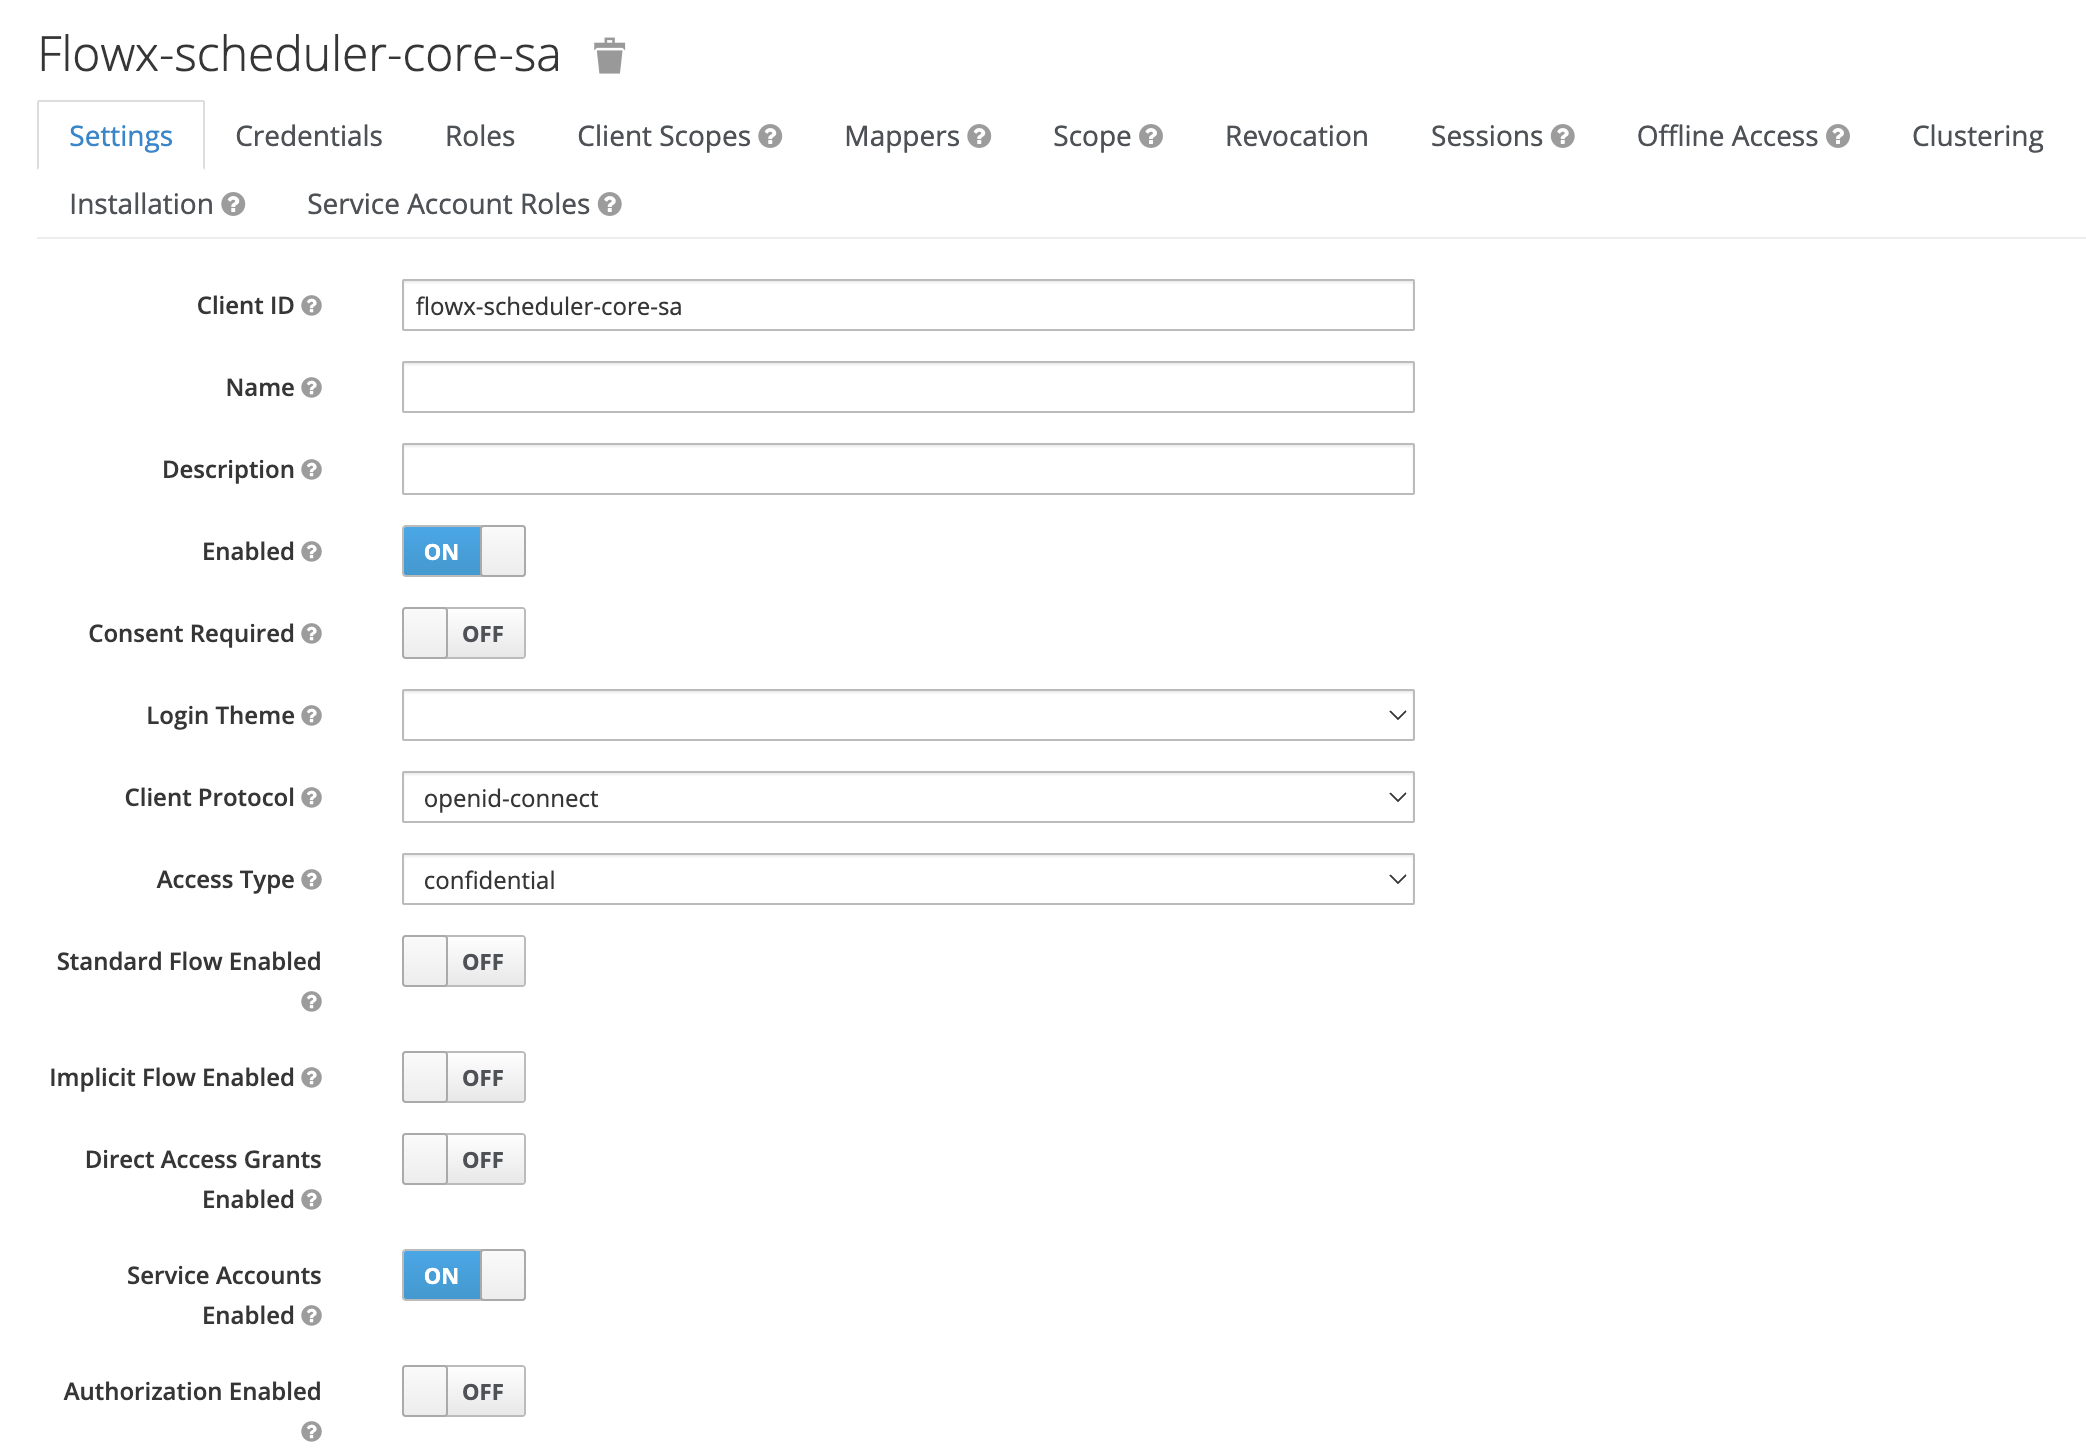
Task: Open Client Protocol dropdown showing openid-connect
Action: [x=908, y=797]
